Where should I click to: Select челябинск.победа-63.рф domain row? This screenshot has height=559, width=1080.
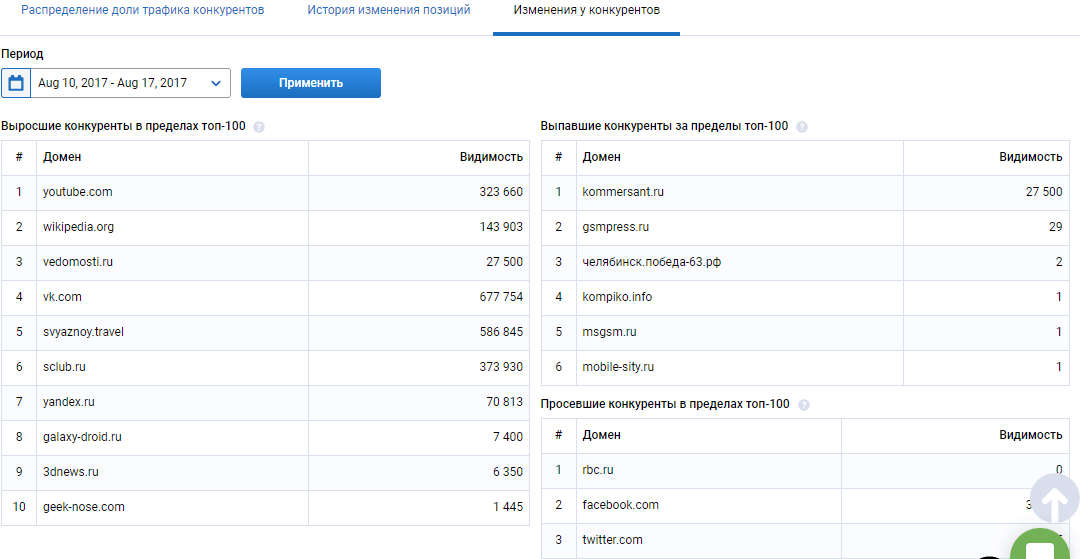(805, 262)
